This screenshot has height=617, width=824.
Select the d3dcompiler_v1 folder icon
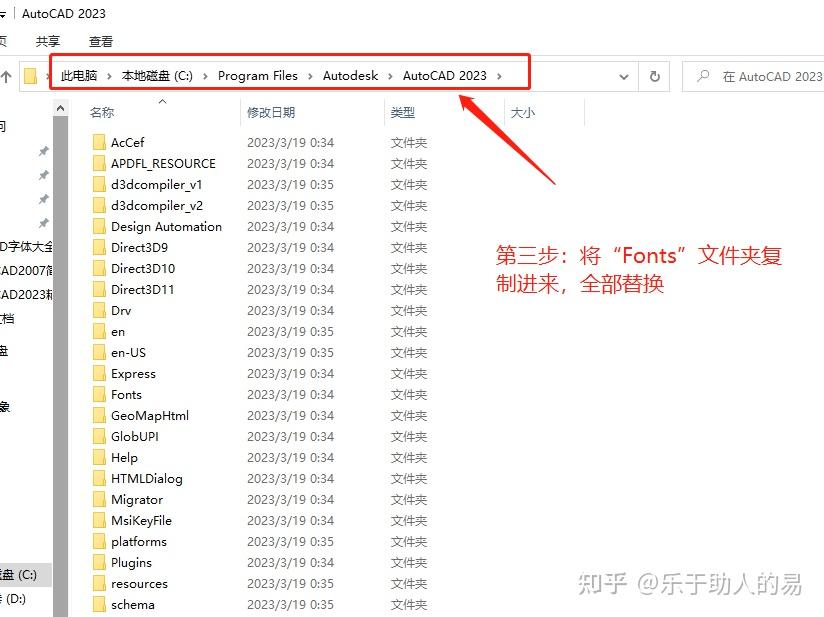pos(99,184)
